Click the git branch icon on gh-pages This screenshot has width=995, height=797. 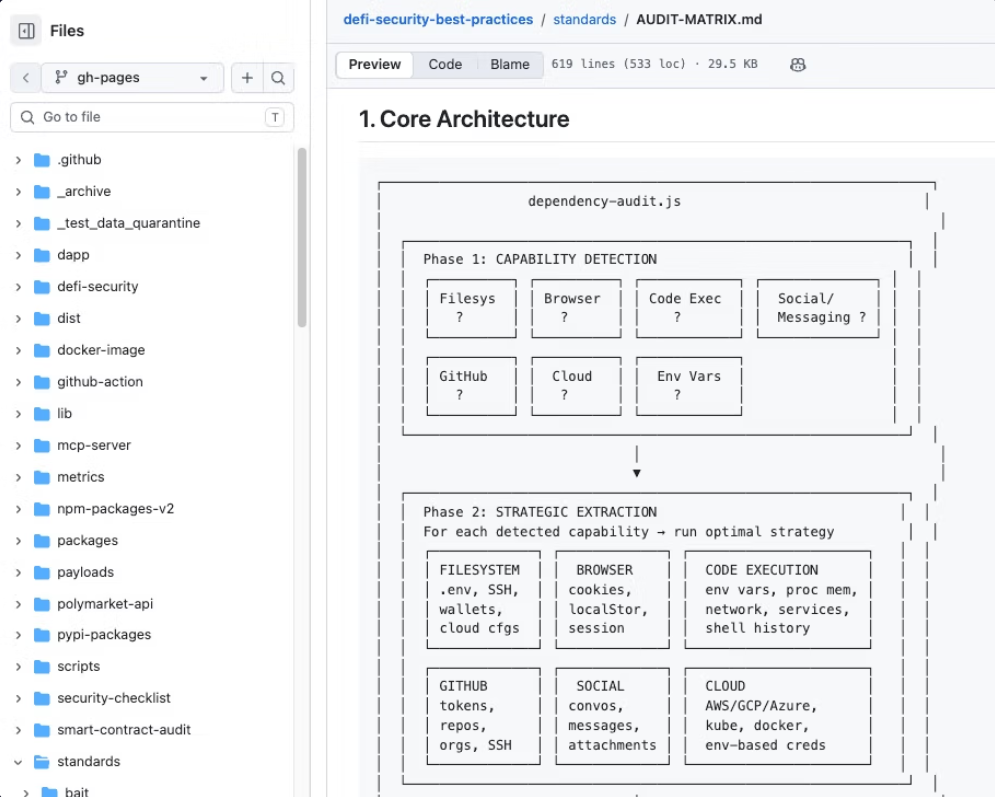click(61, 77)
